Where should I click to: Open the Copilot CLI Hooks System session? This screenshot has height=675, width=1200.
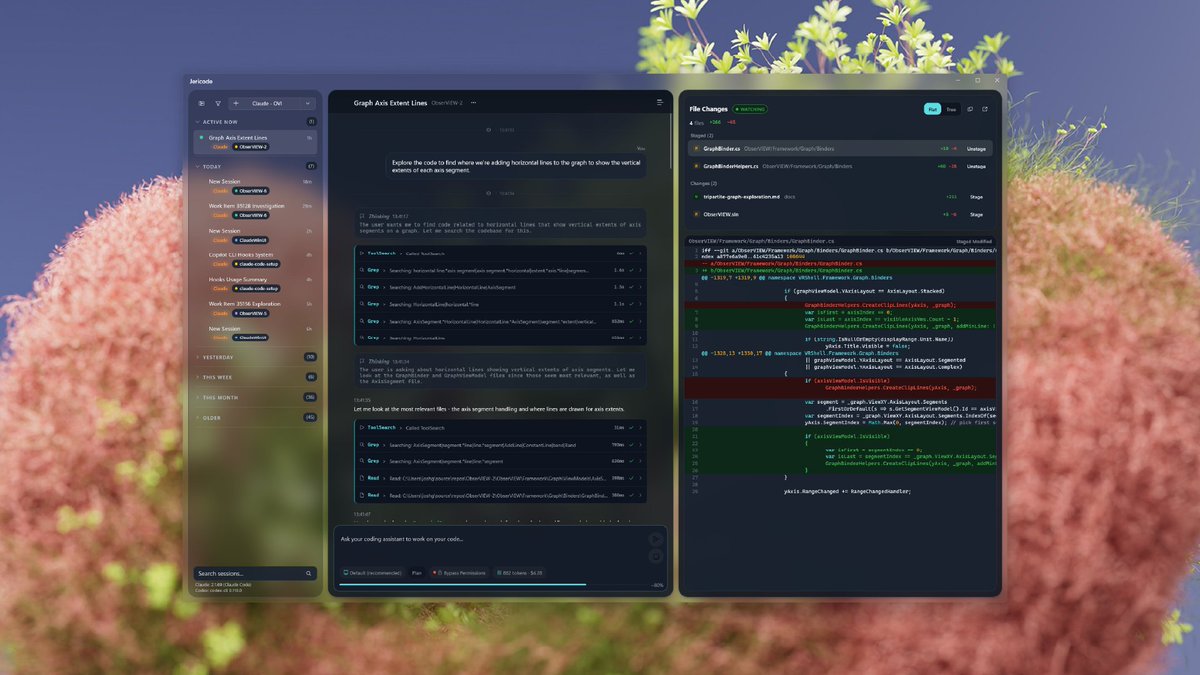[x=255, y=259]
